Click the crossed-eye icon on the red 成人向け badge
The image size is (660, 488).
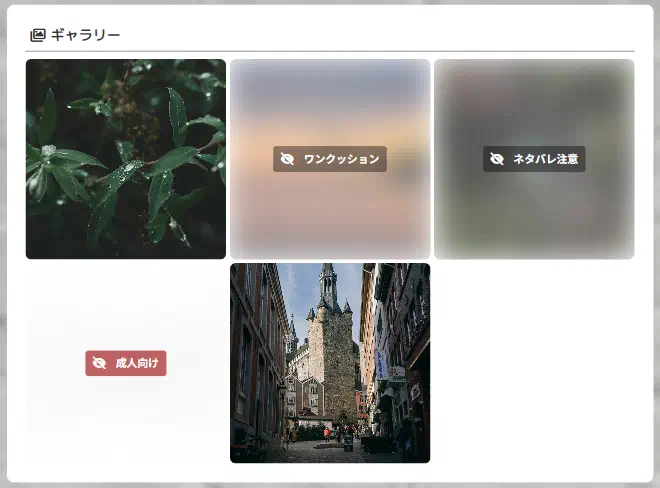click(x=99, y=363)
